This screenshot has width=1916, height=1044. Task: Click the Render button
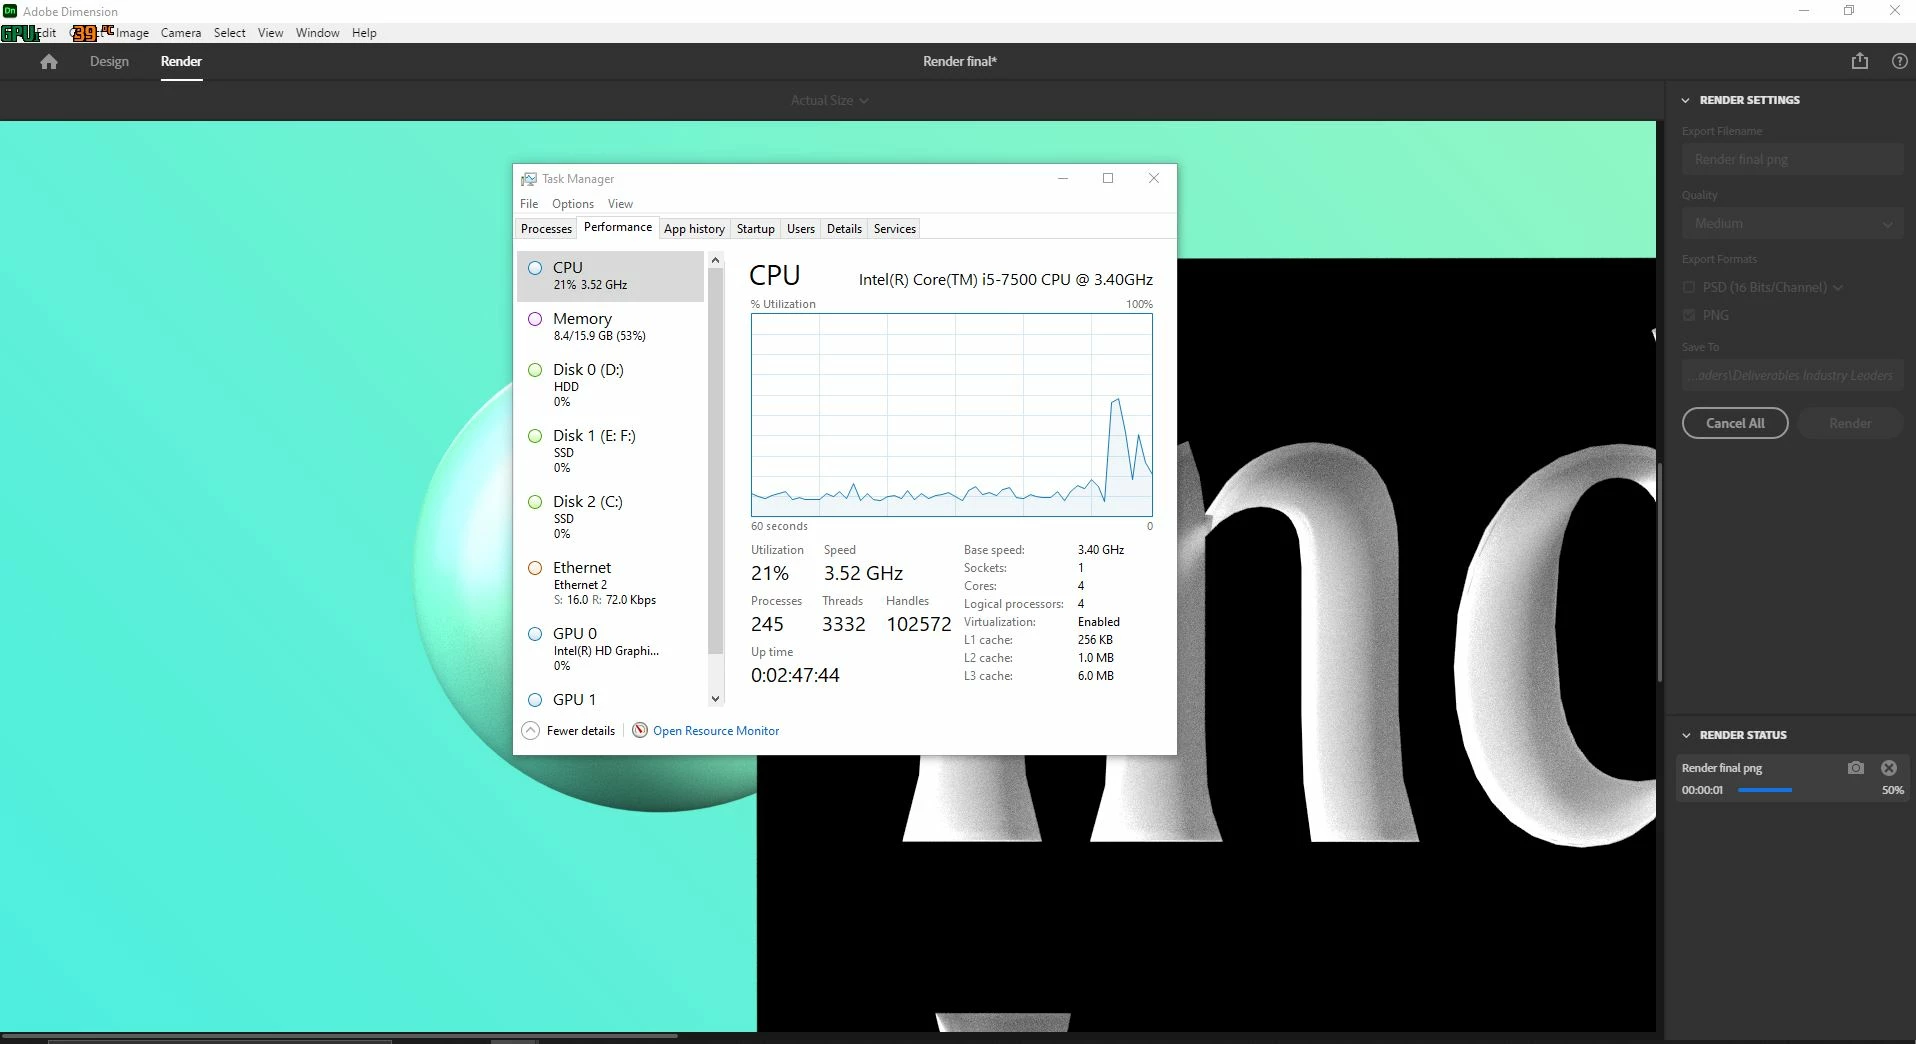click(1850, 423)
